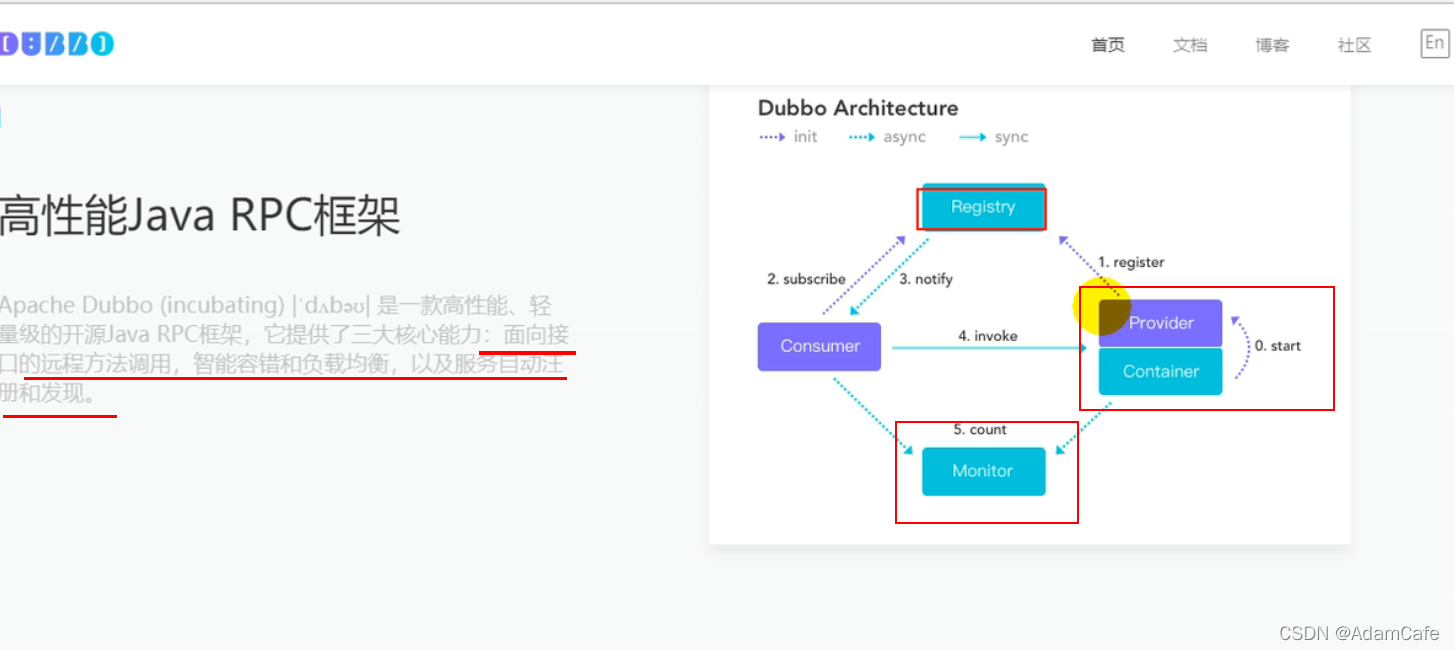Click the Provider box in diagram
1454x650 pixels.
[x=1160, y=323]
